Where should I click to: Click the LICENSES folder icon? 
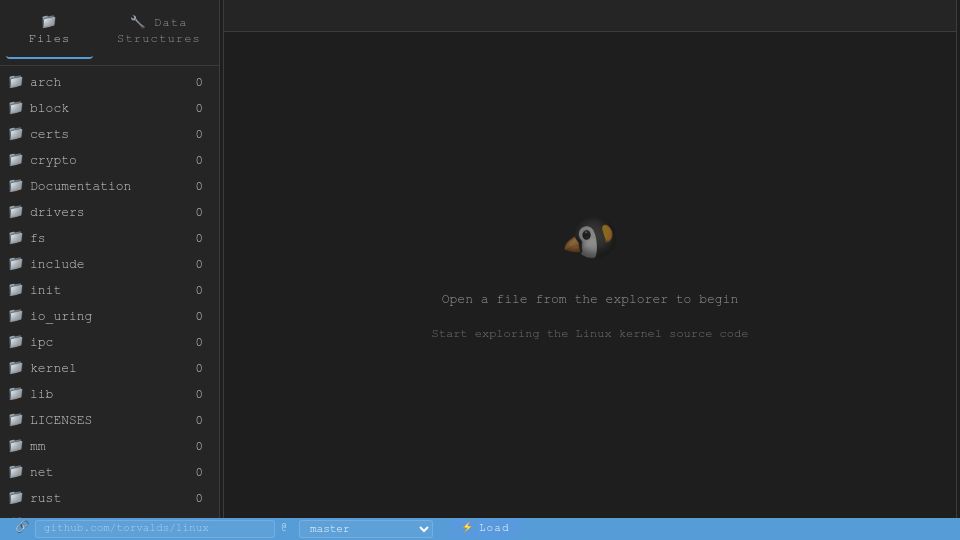[x=16, y=420]
